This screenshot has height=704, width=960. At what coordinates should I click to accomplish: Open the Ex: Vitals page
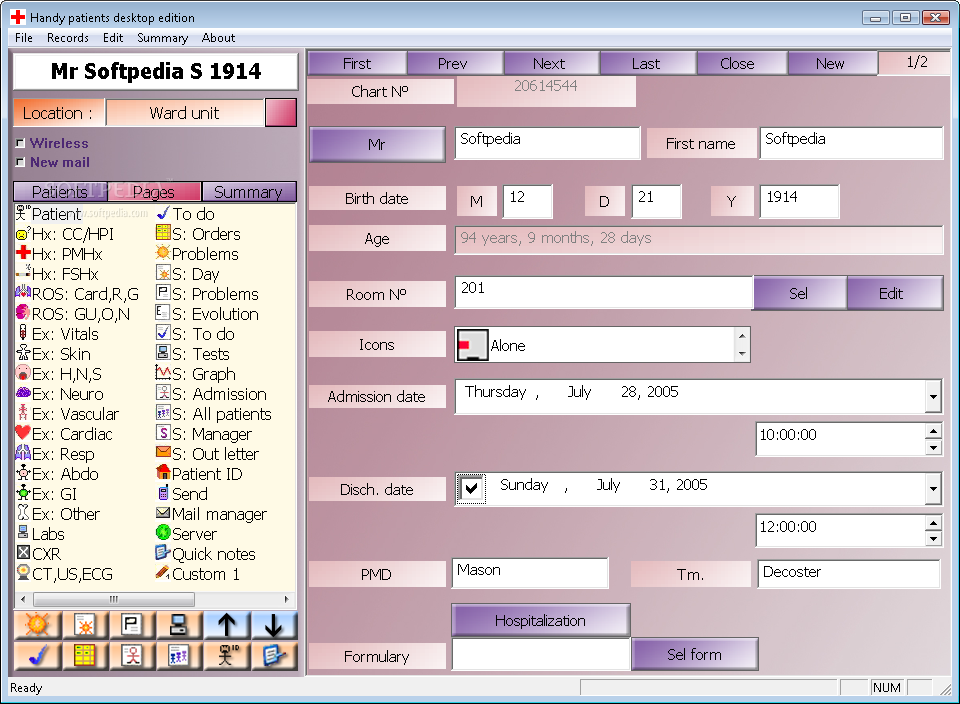pyautogui.click(x=58, y=334)
